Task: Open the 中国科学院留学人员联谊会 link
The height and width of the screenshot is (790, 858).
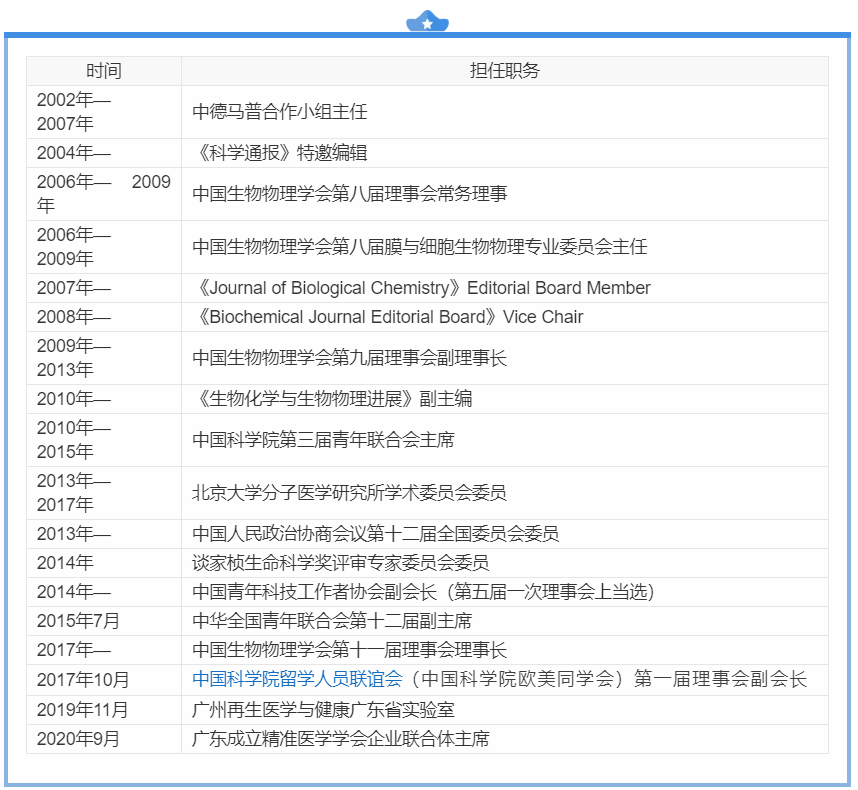Action: (297, 680)
